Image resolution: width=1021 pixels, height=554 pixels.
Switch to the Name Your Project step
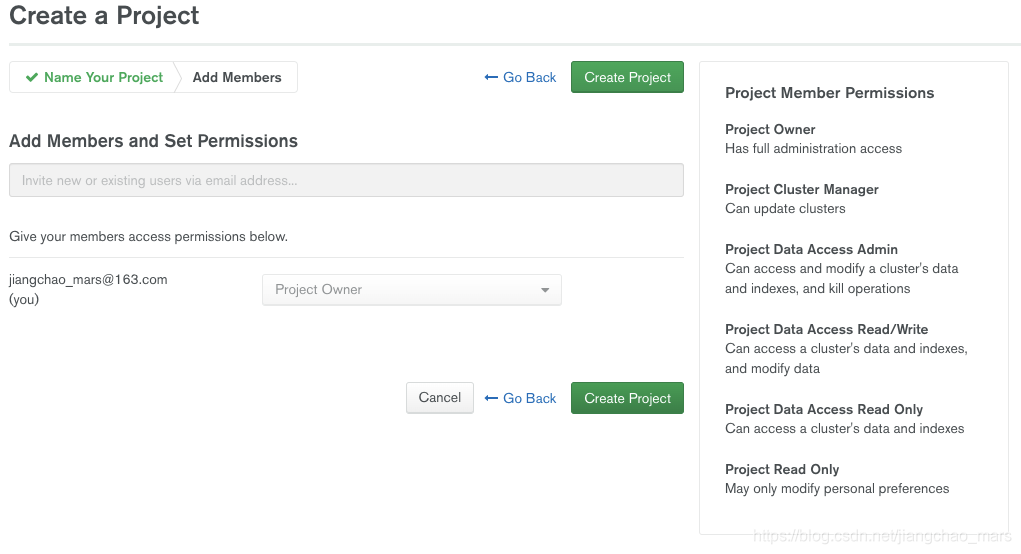[x=103, y=78]
